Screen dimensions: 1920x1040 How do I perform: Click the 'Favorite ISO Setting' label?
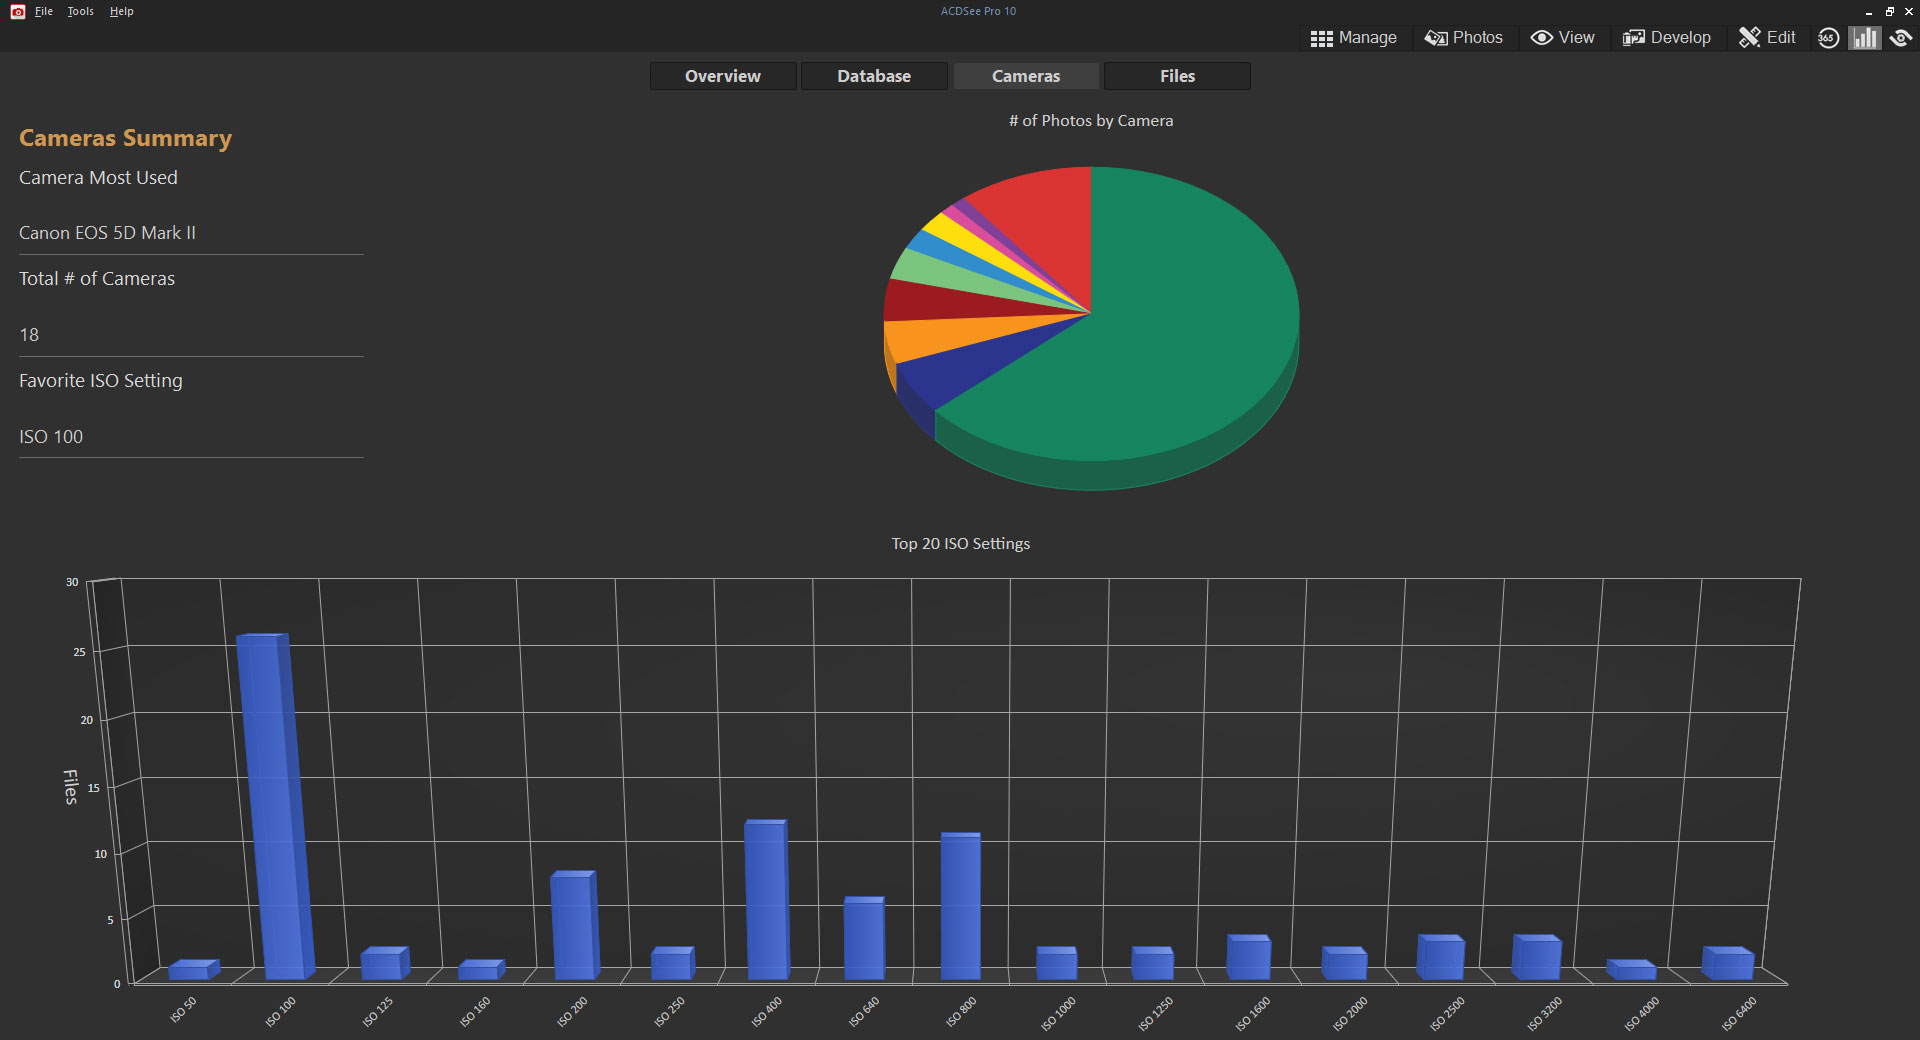(101, 381)
